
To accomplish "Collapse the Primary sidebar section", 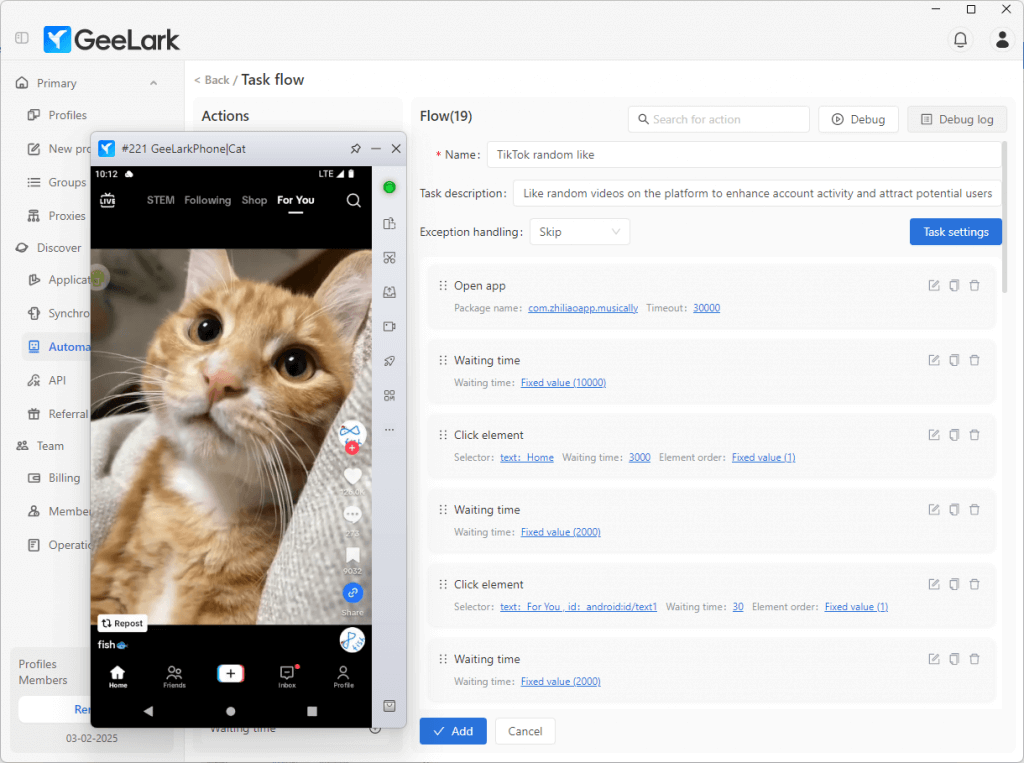I will coord(153,83).
